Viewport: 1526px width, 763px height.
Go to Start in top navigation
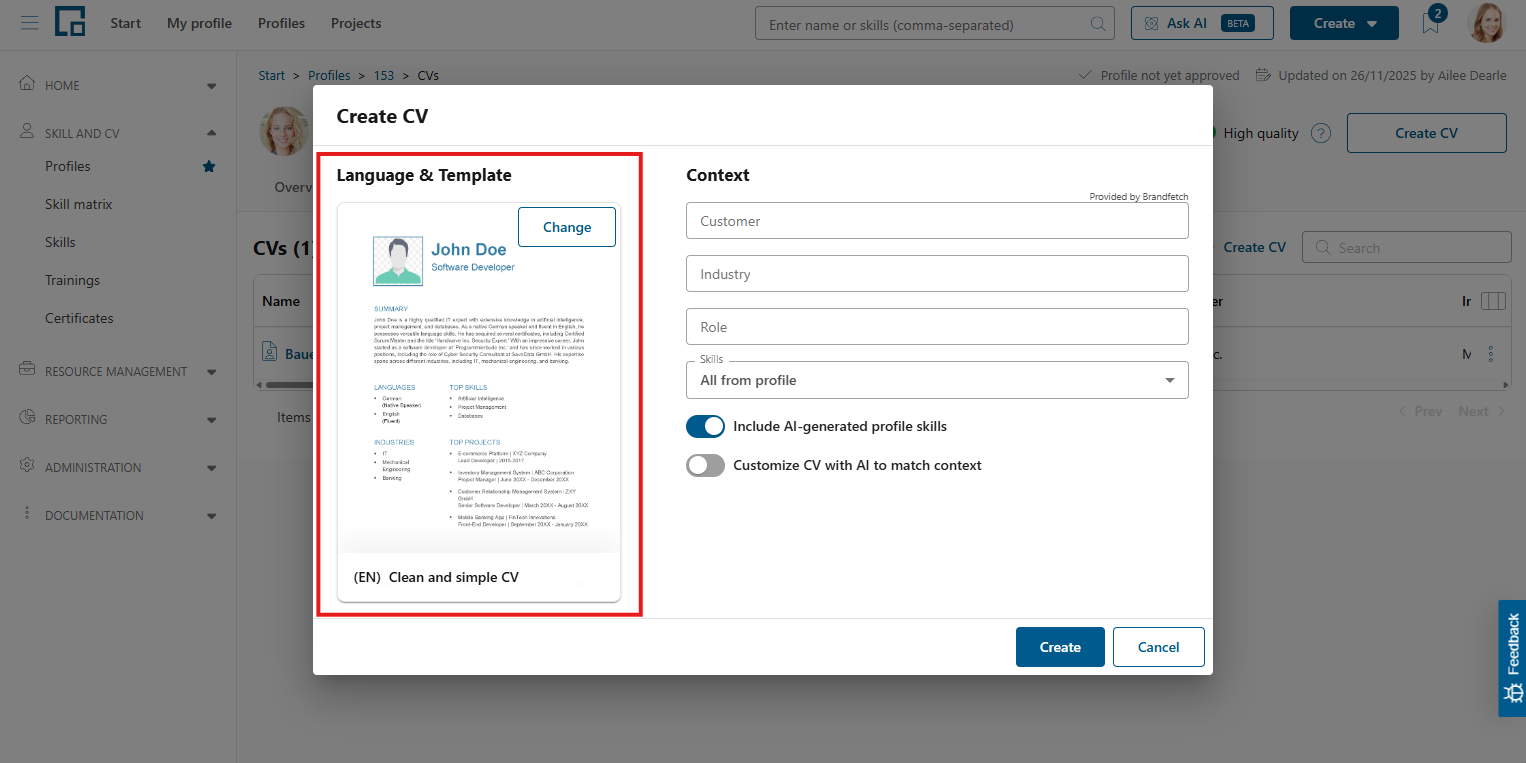click(126, 23)
